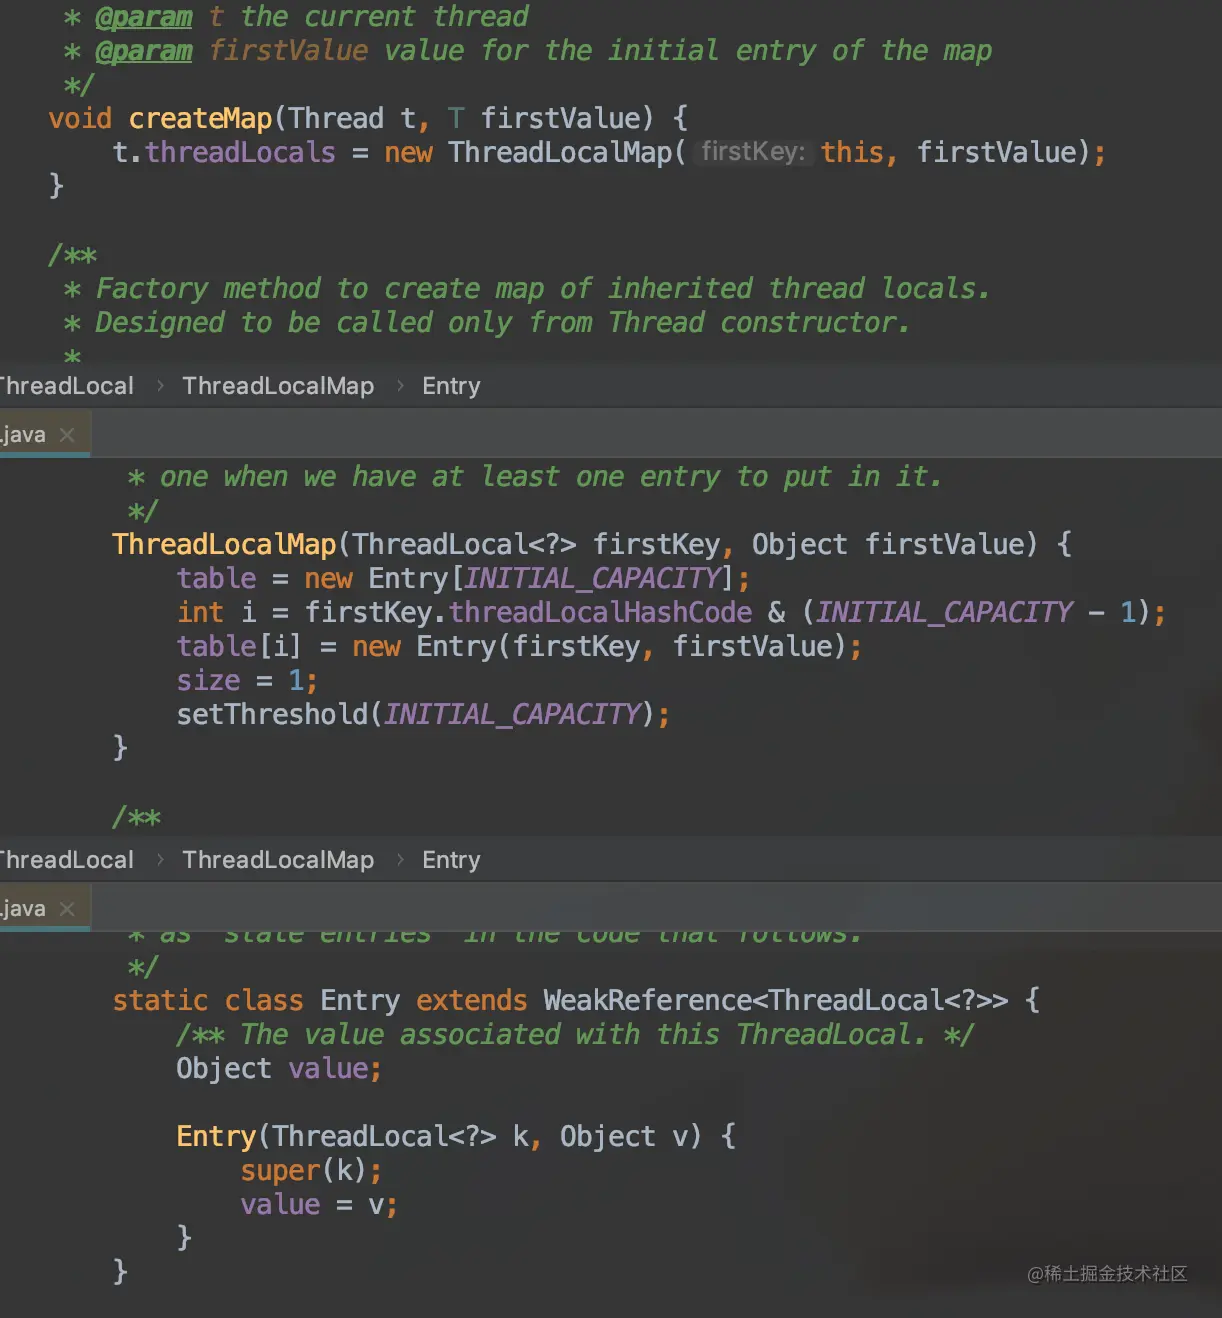Click the threadLocalHashCode field
The width and height of the screenshot is (1222, 1318).
[600, 612]
